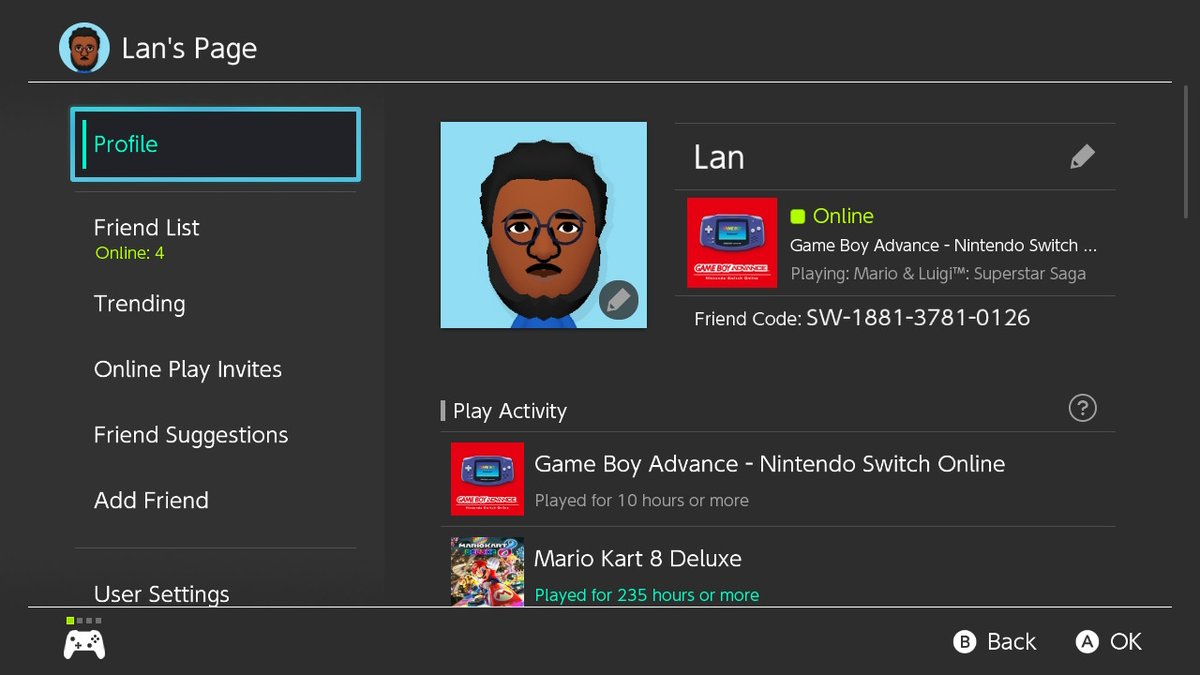Click 'Playing: Mario & Luigi: Superstar Saga' text
This screenshot has width=1200, height=675.
[x=938, y=273]
